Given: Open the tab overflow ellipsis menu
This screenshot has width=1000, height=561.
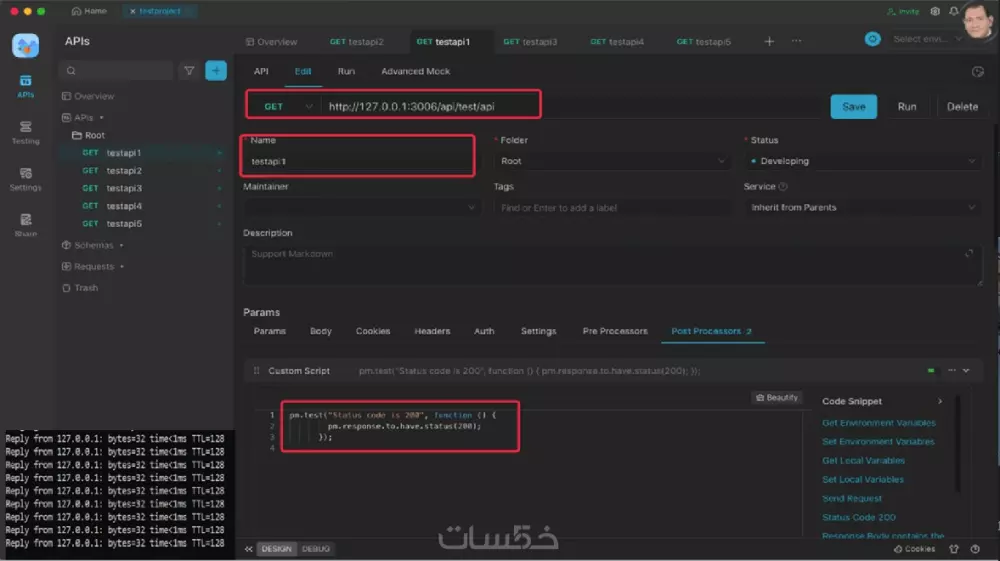Looking at the screenshot, I should [797, 41].
